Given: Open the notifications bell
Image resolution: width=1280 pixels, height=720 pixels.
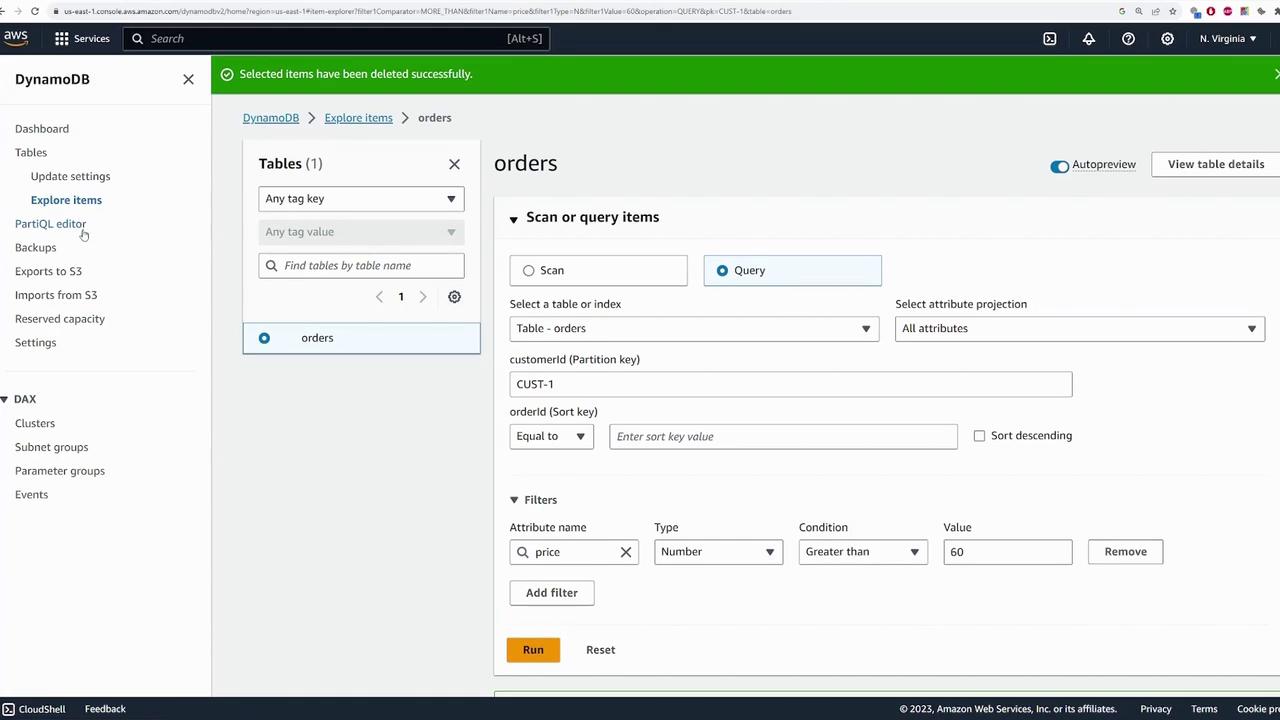Looking at the screenshot, I should (1089, 38).
